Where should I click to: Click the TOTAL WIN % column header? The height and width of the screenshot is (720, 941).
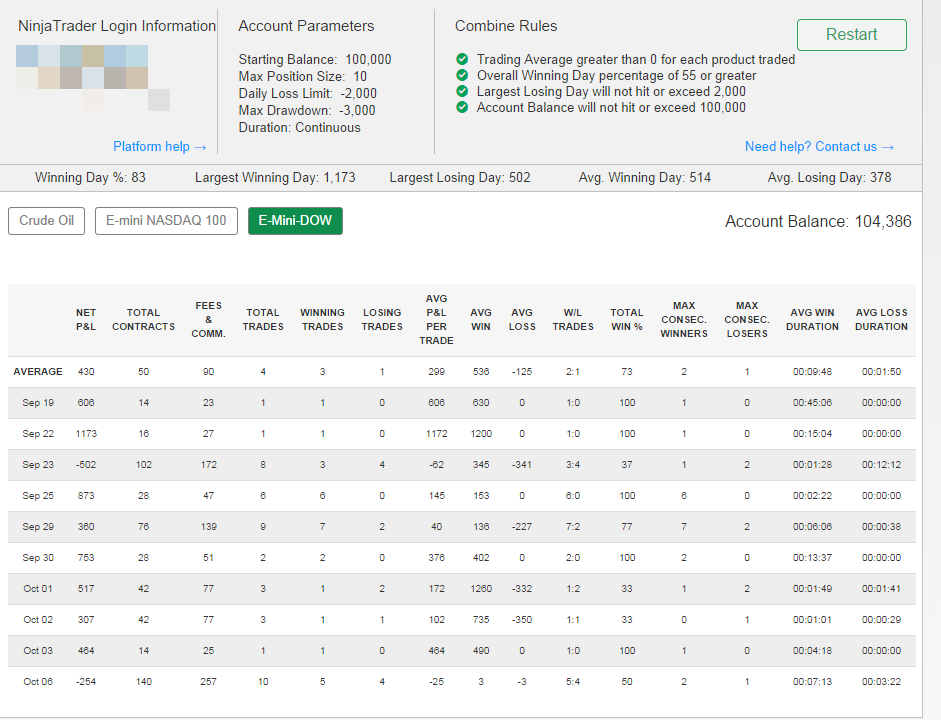click(627, 320)
